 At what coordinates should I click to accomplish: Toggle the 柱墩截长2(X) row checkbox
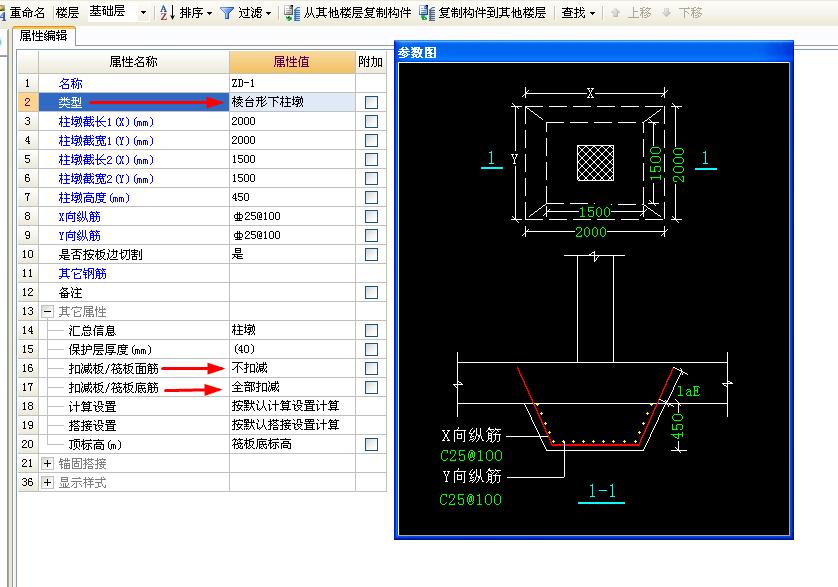[x=371, y=159]
